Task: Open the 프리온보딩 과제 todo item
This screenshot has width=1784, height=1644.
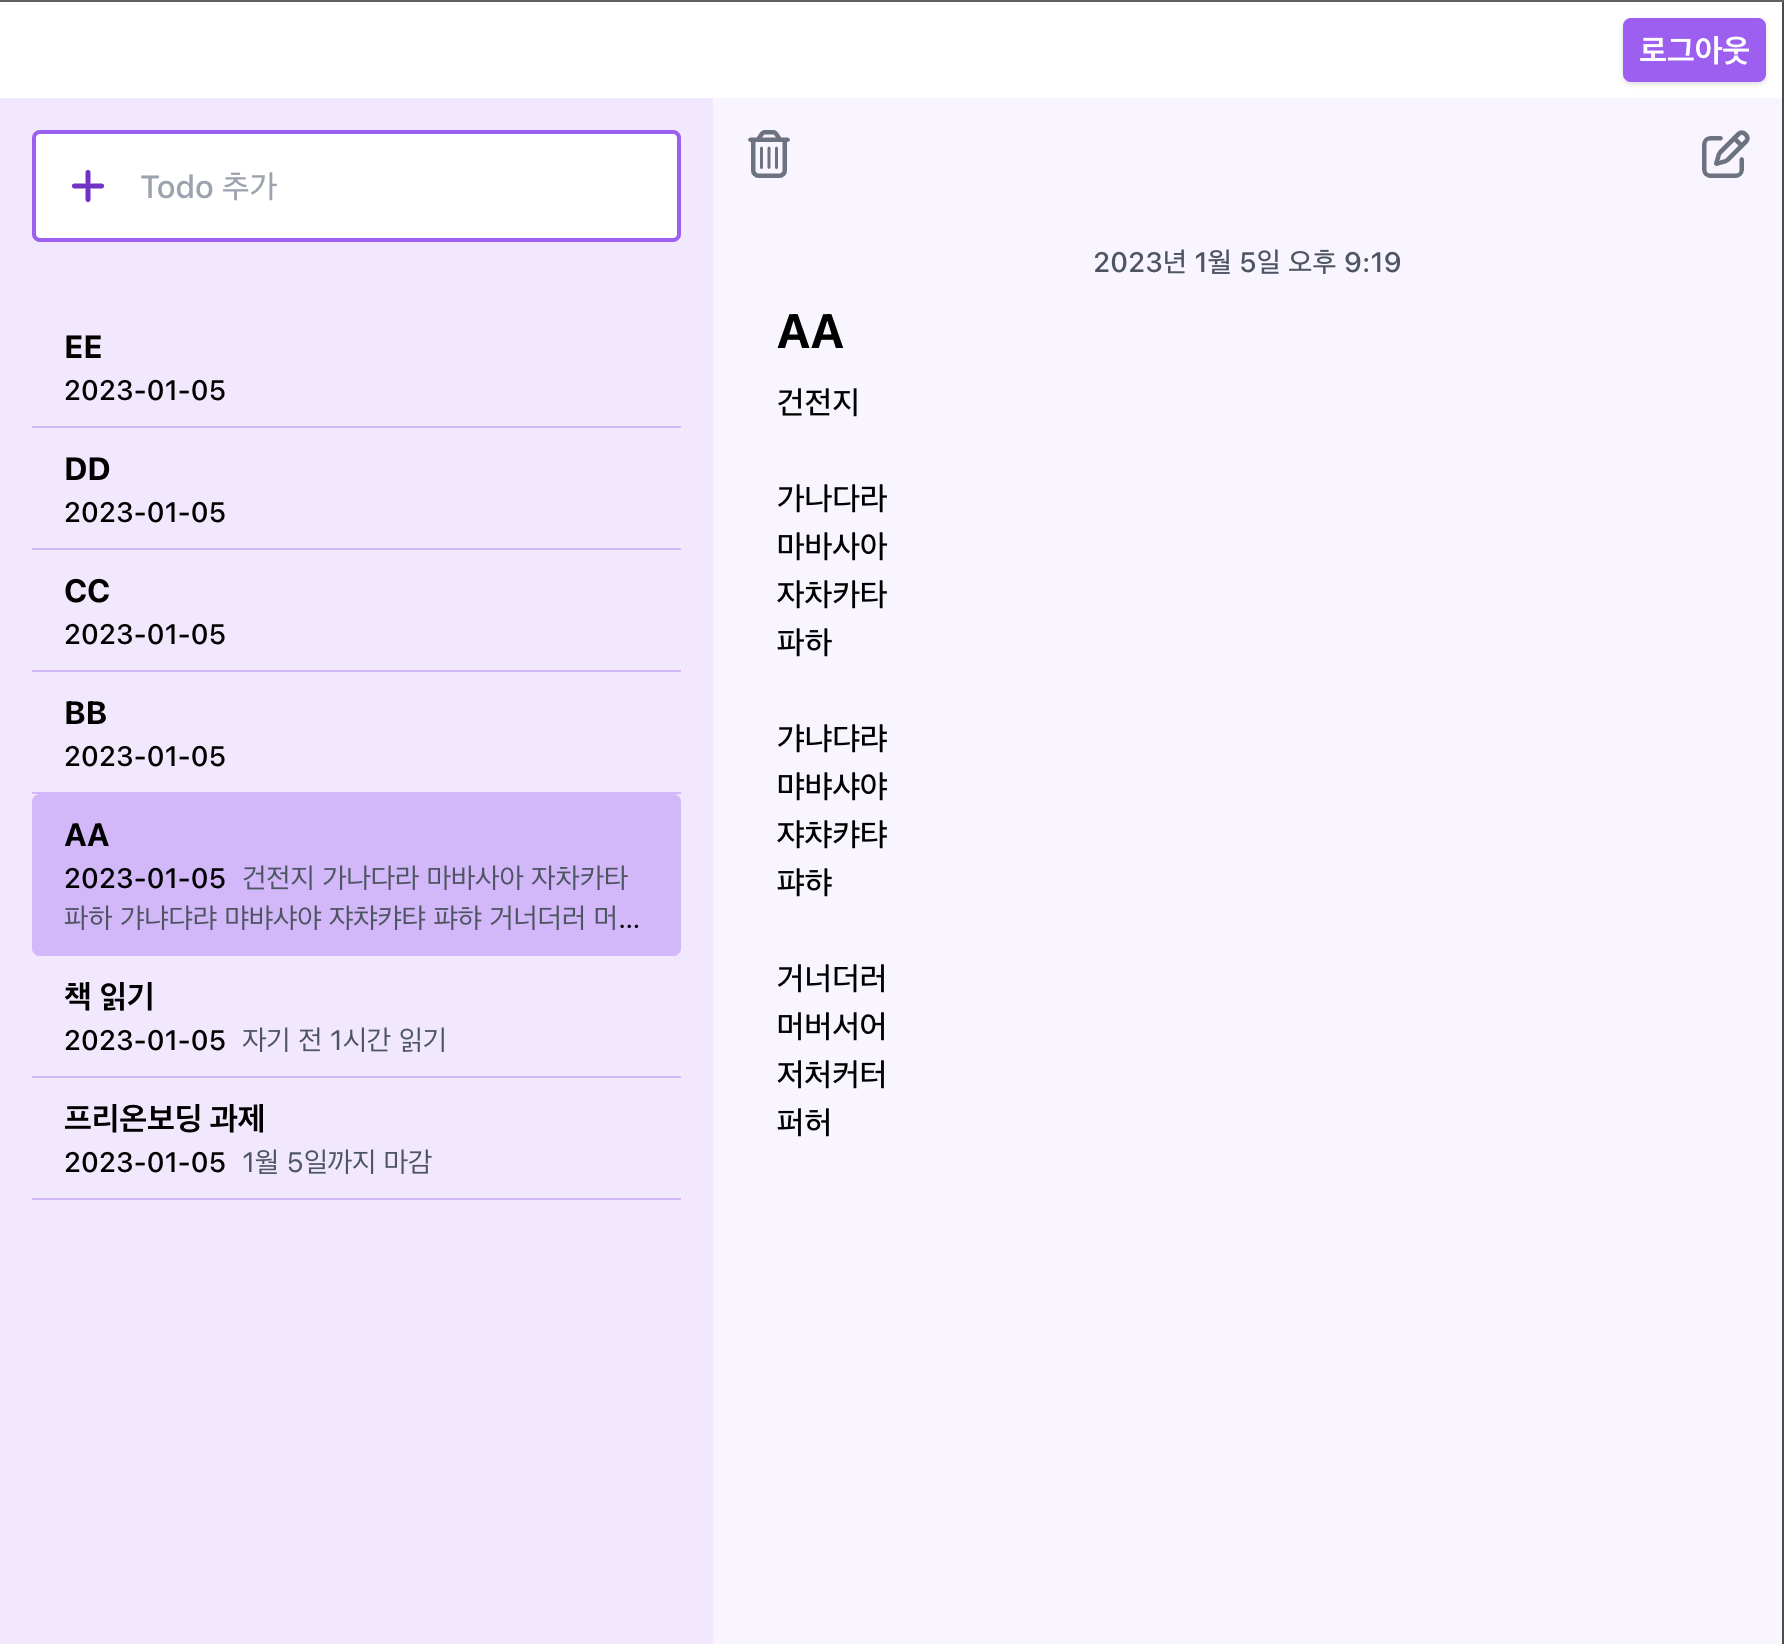Action: [x=356, y=1139]
